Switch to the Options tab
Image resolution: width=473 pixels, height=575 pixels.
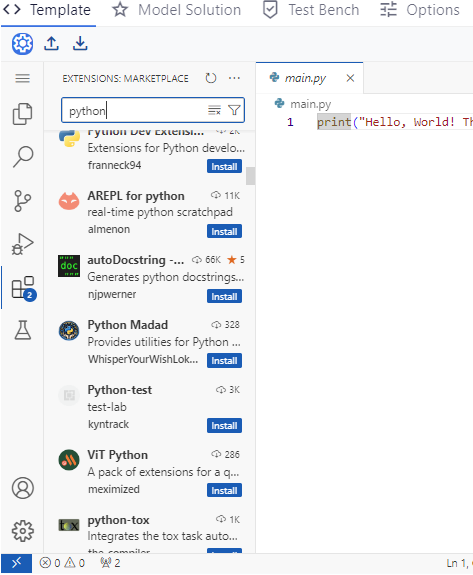coord(420,10)
